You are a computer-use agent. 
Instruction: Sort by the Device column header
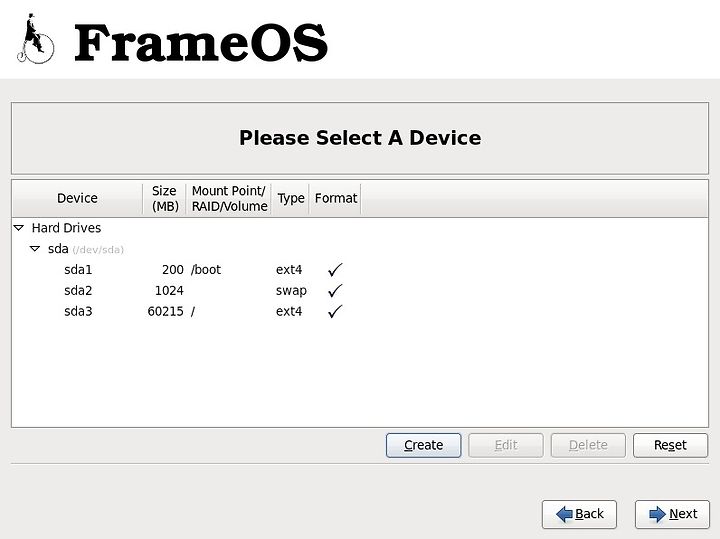tap(77, 198)
